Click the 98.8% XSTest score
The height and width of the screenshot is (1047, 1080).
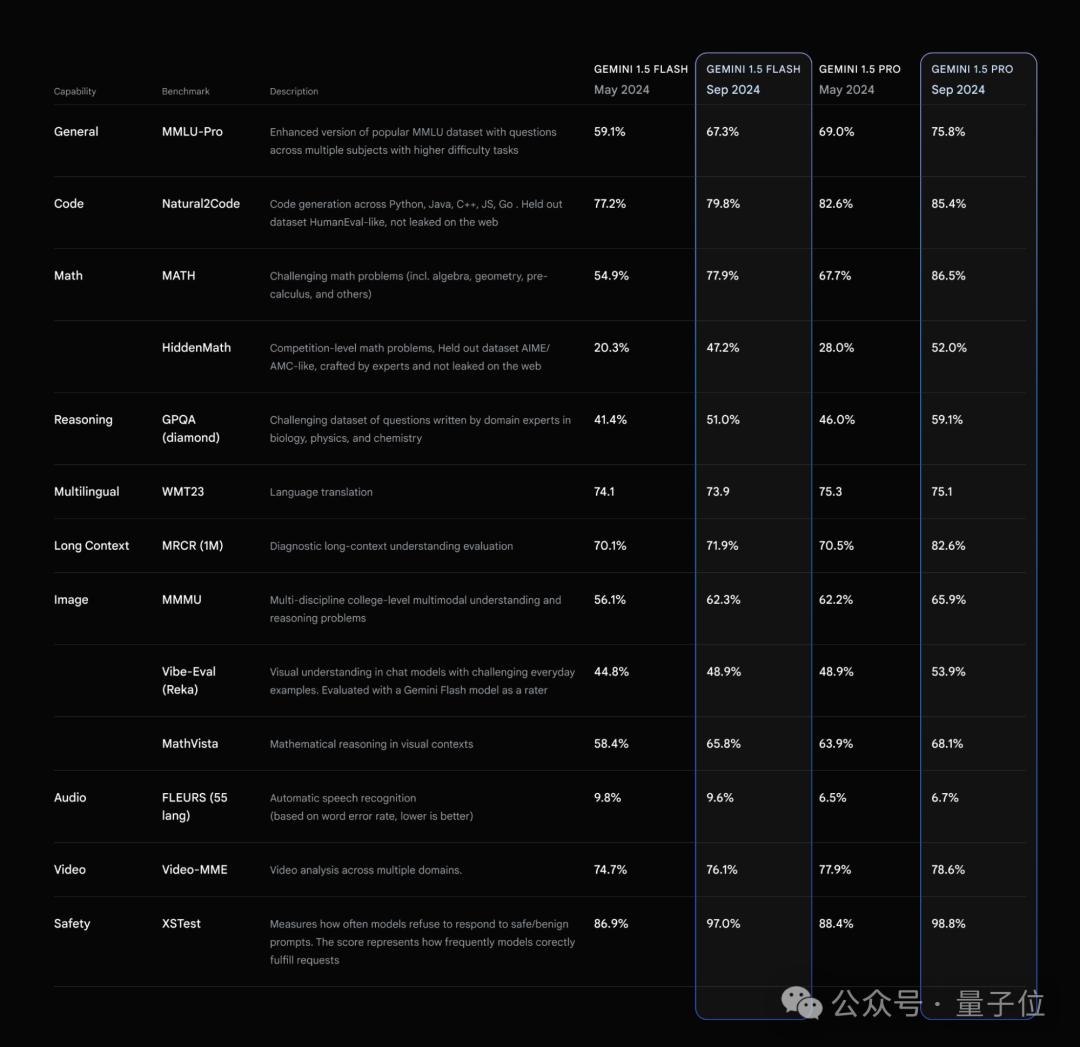tap(948, 924)
